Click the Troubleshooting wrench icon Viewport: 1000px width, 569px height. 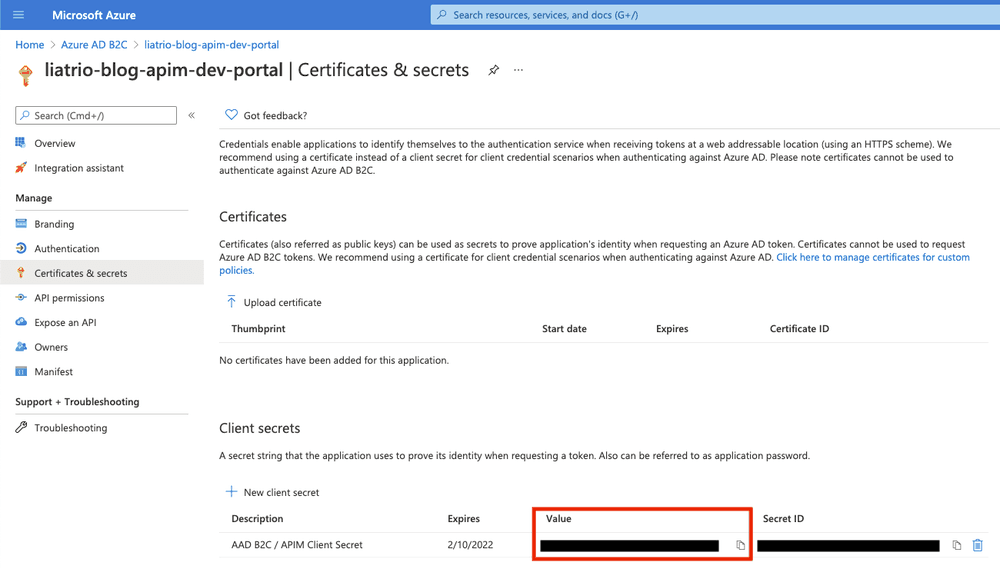pos(21,427)
